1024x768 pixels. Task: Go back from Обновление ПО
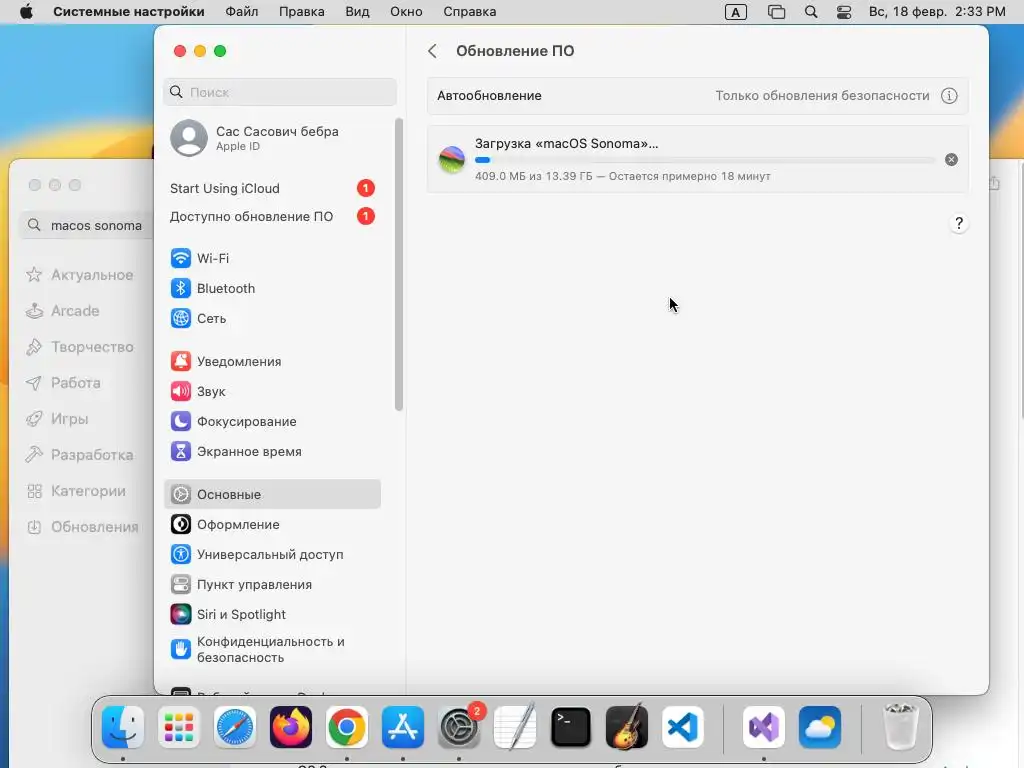[x=432, y=51]
